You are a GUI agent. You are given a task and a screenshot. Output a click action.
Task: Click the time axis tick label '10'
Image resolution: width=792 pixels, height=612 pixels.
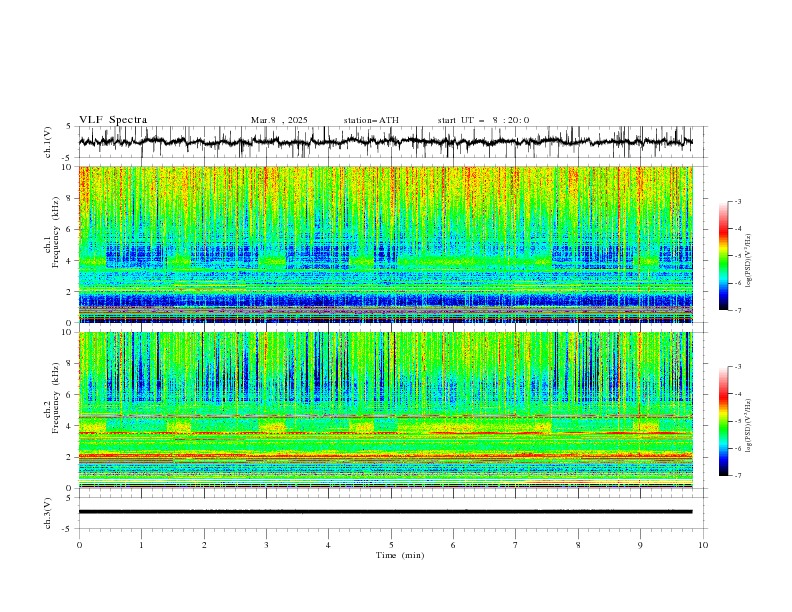(703, 545)
